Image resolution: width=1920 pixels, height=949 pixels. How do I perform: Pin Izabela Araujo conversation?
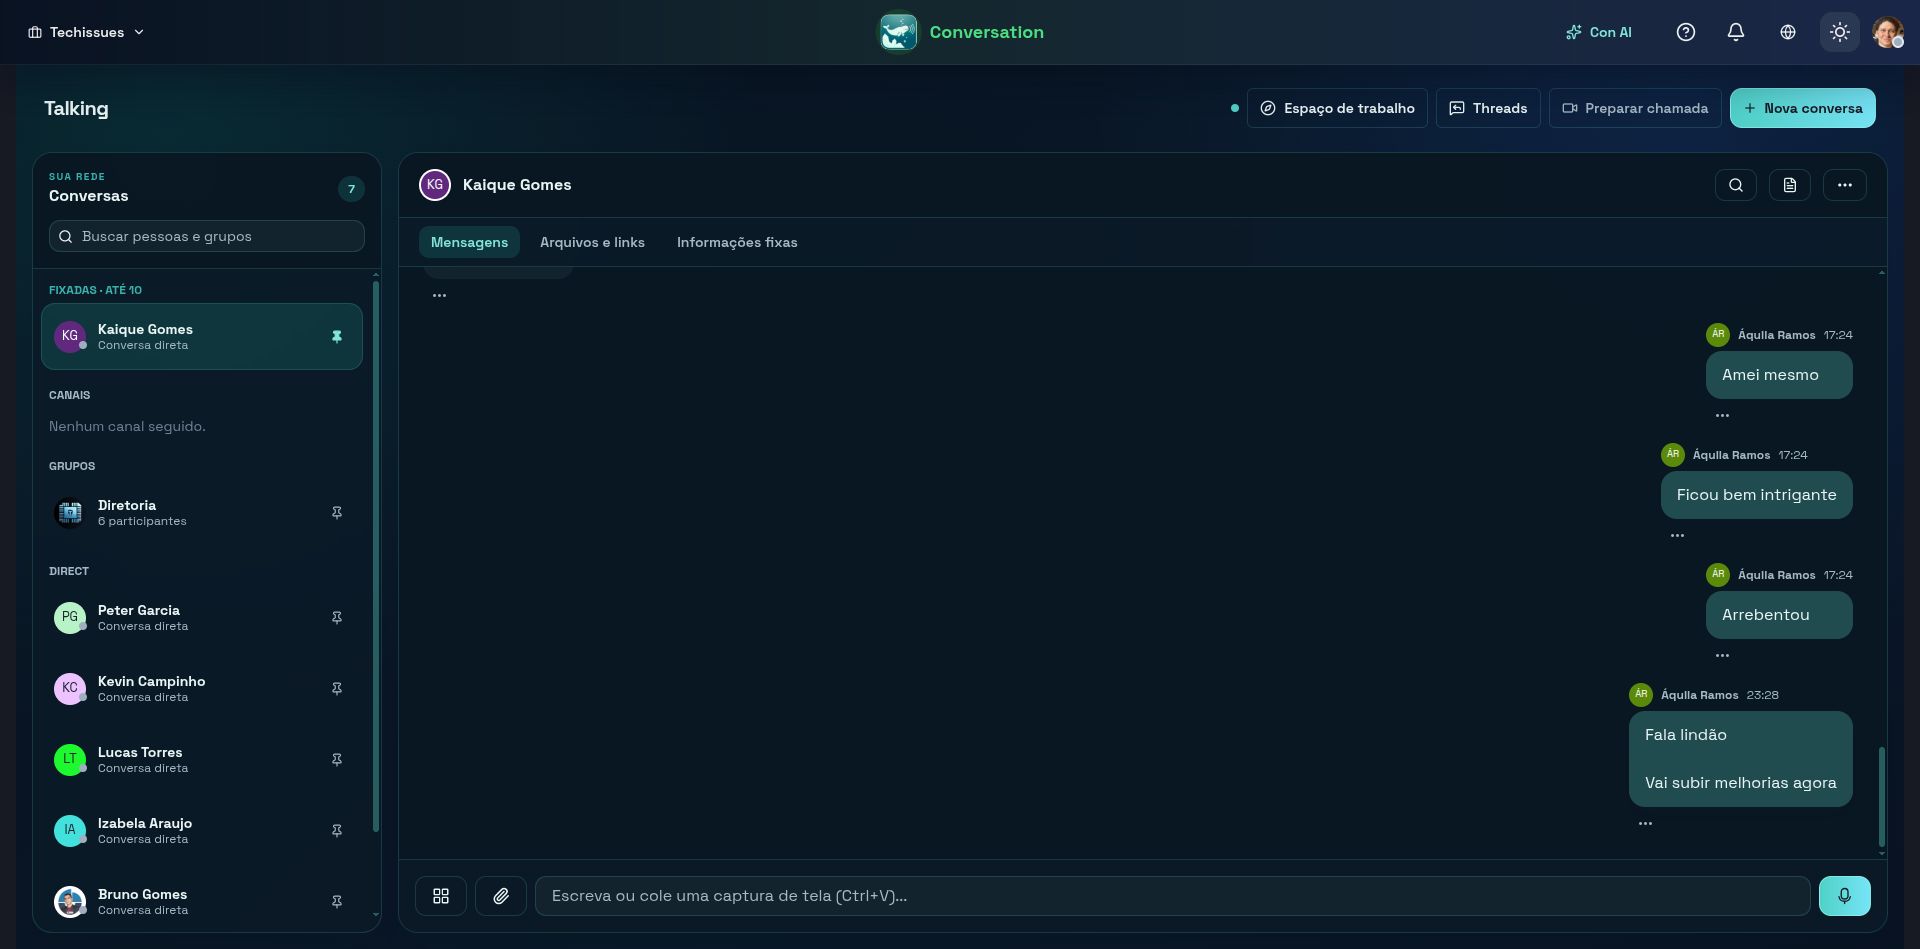click(337, 831)
